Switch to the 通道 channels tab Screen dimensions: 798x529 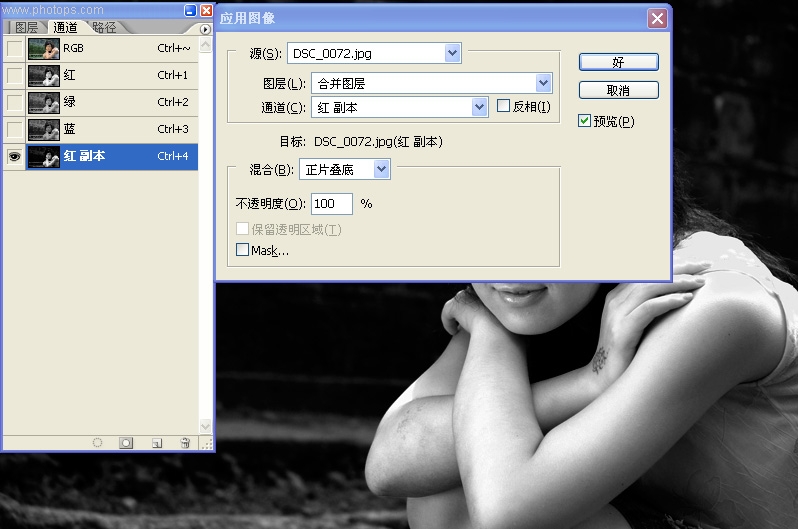pos(65,27)
